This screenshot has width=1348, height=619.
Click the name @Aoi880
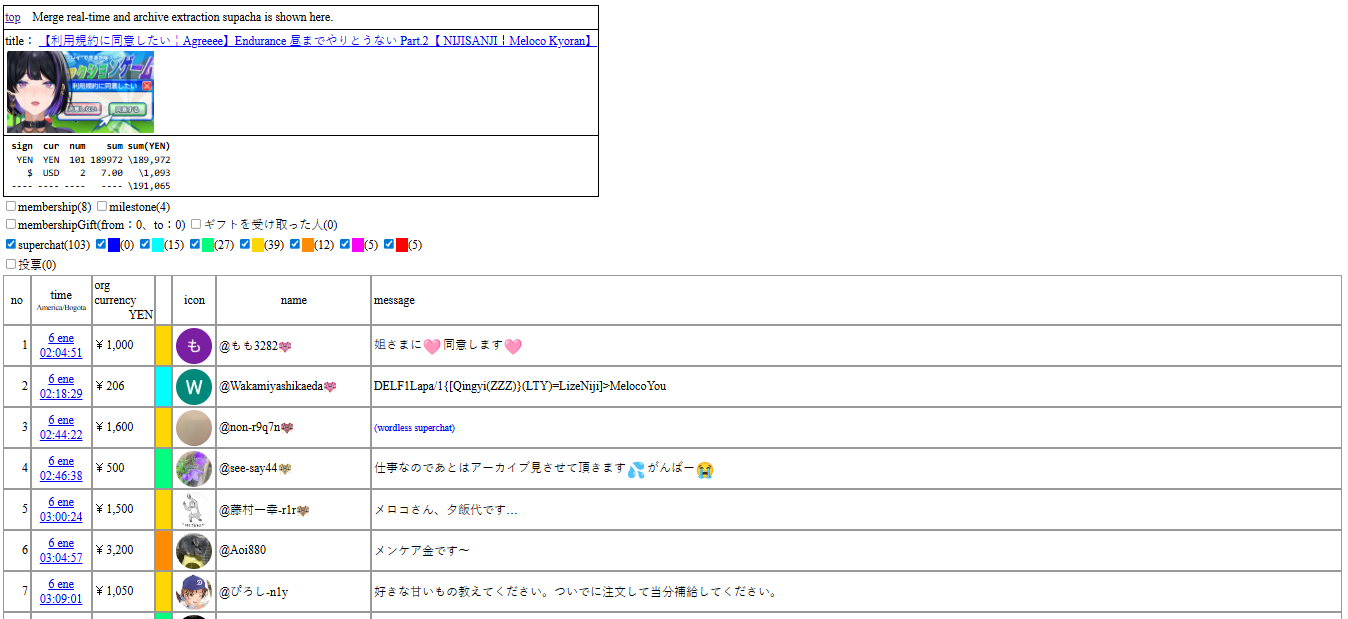click(243, 550)
